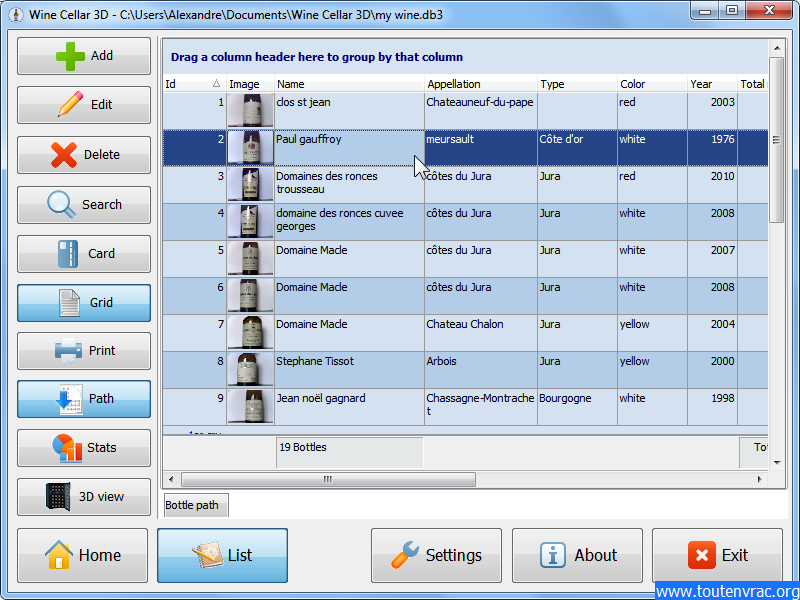800x600 pixels.
Task: Click 'Drag a column header here' group panel
Action: [x=465, y=57]
